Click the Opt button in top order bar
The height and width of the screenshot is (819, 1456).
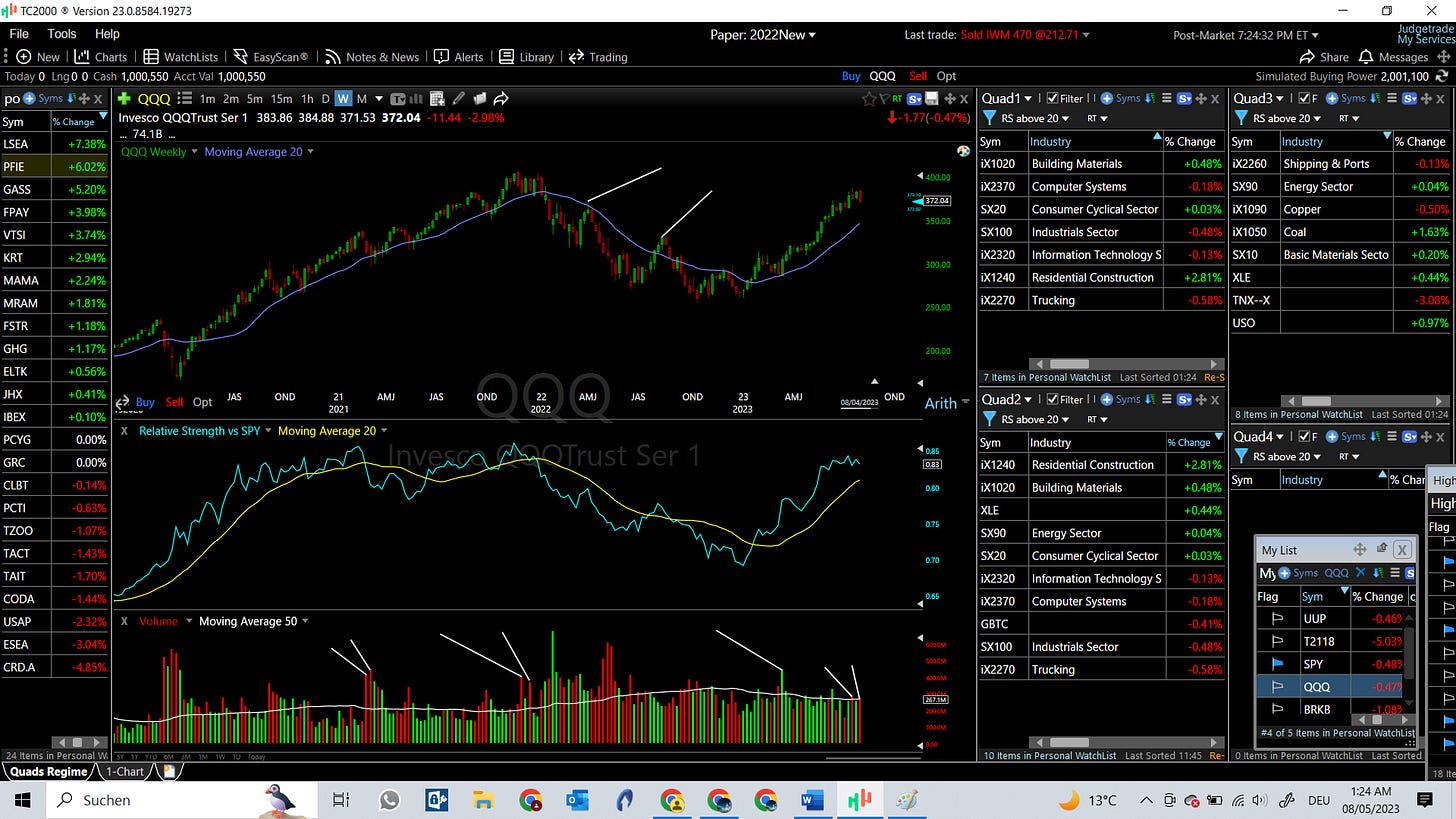point(946,76)
